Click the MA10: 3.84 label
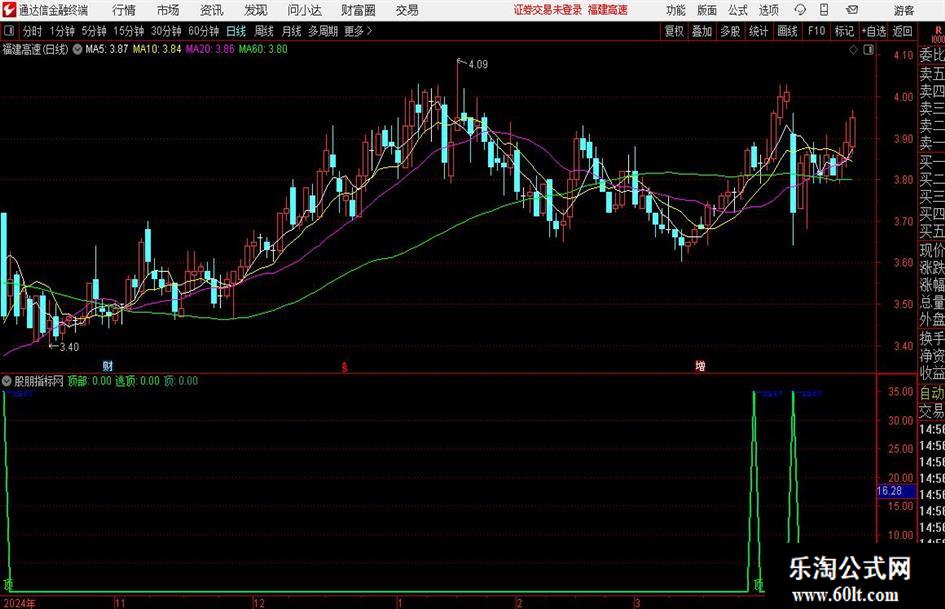This screenshot has height=609, width=945. coord(157,49)
